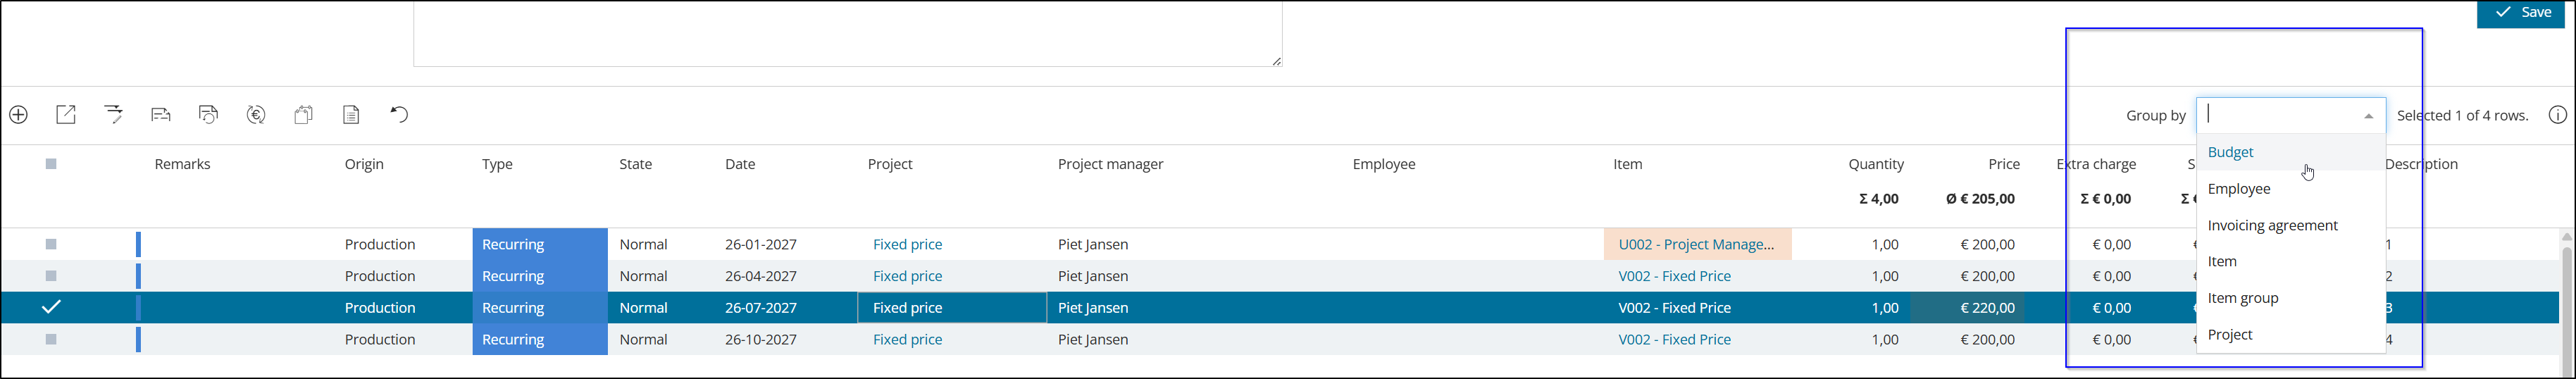Open selected row via external-link icon
The image size is (2576, 379).
(x=66, y=115)
